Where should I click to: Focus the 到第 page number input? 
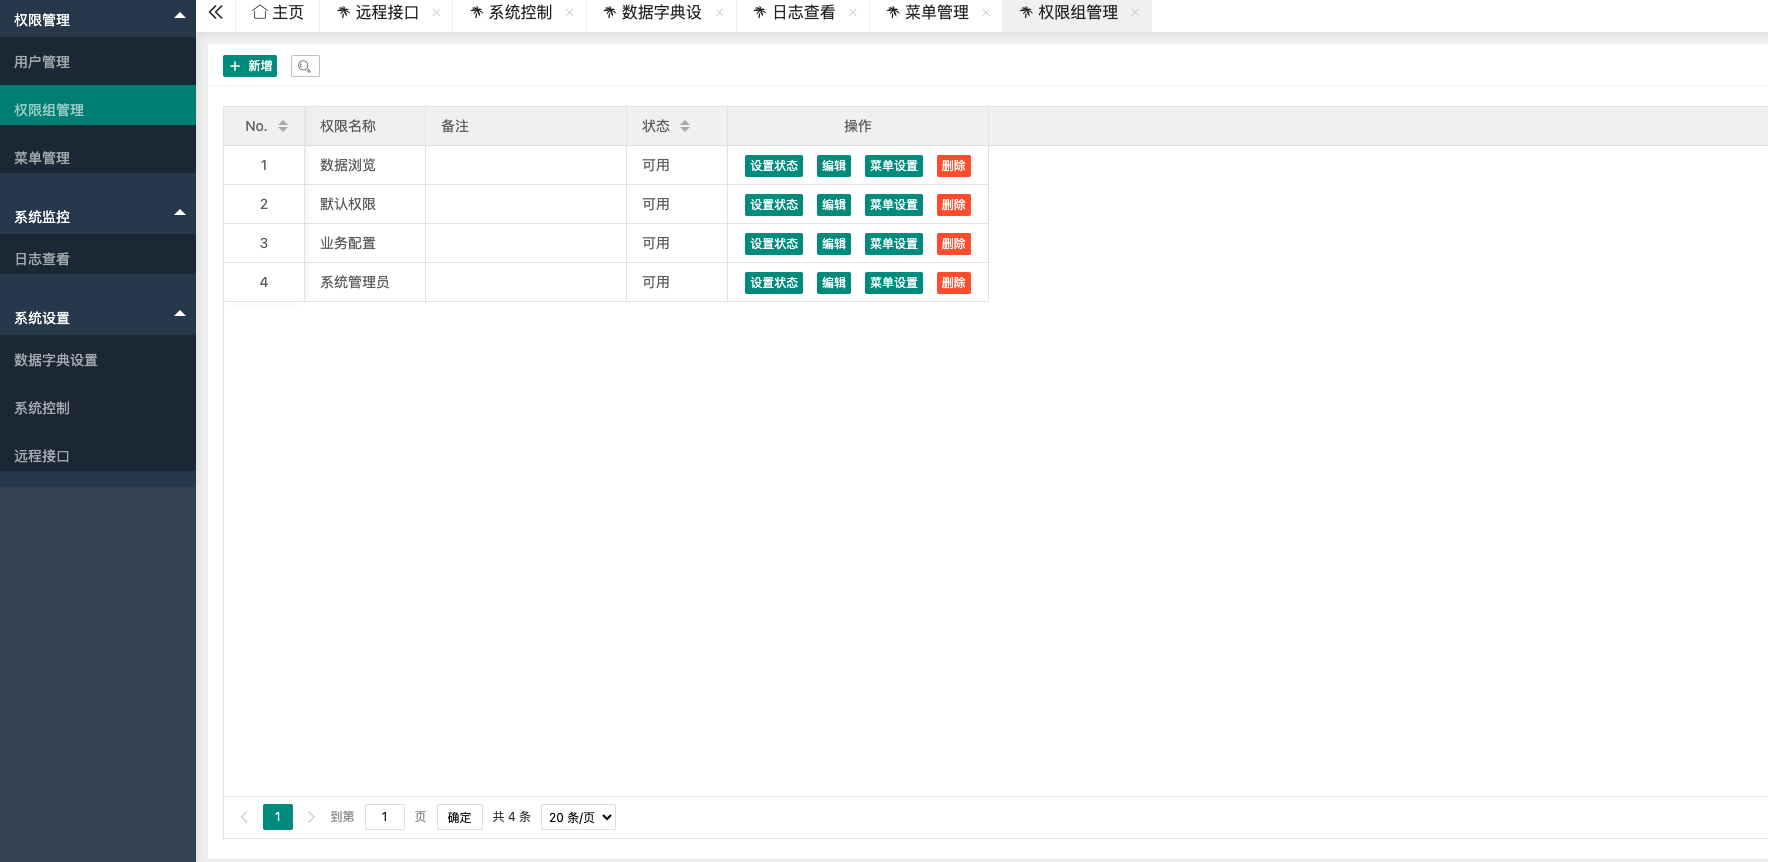(385, 817)
